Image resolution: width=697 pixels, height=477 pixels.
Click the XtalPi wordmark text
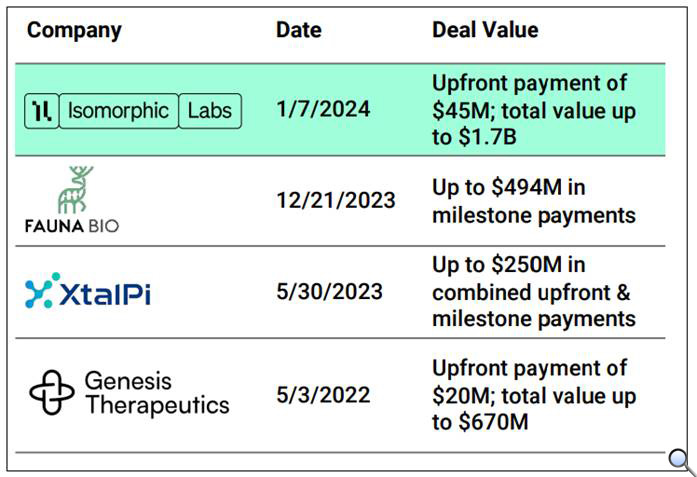(x=105, y=293)
